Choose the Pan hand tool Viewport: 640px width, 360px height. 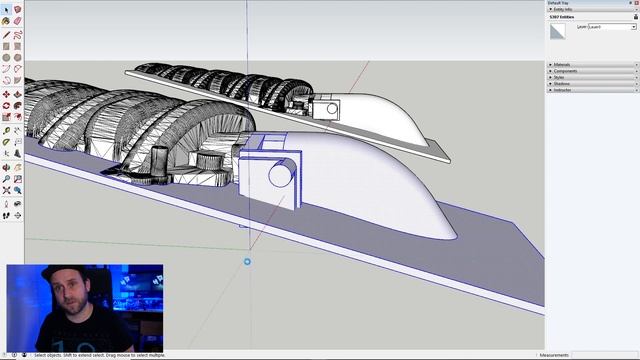(x=18, y=167)
